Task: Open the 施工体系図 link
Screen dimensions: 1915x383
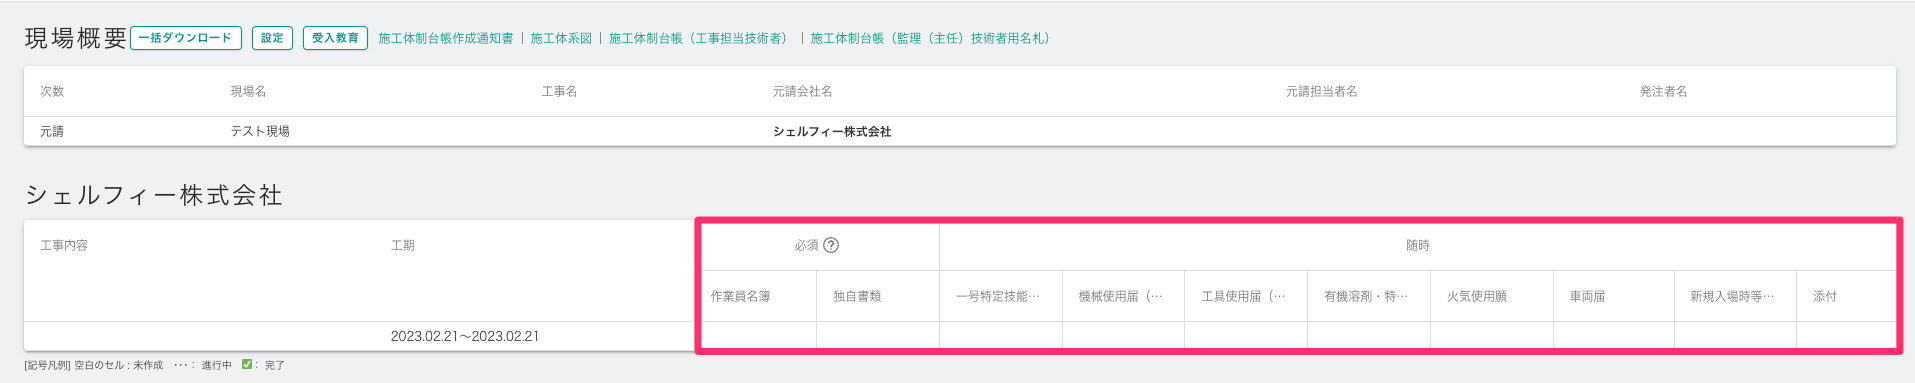Action: tap(561, 38)
